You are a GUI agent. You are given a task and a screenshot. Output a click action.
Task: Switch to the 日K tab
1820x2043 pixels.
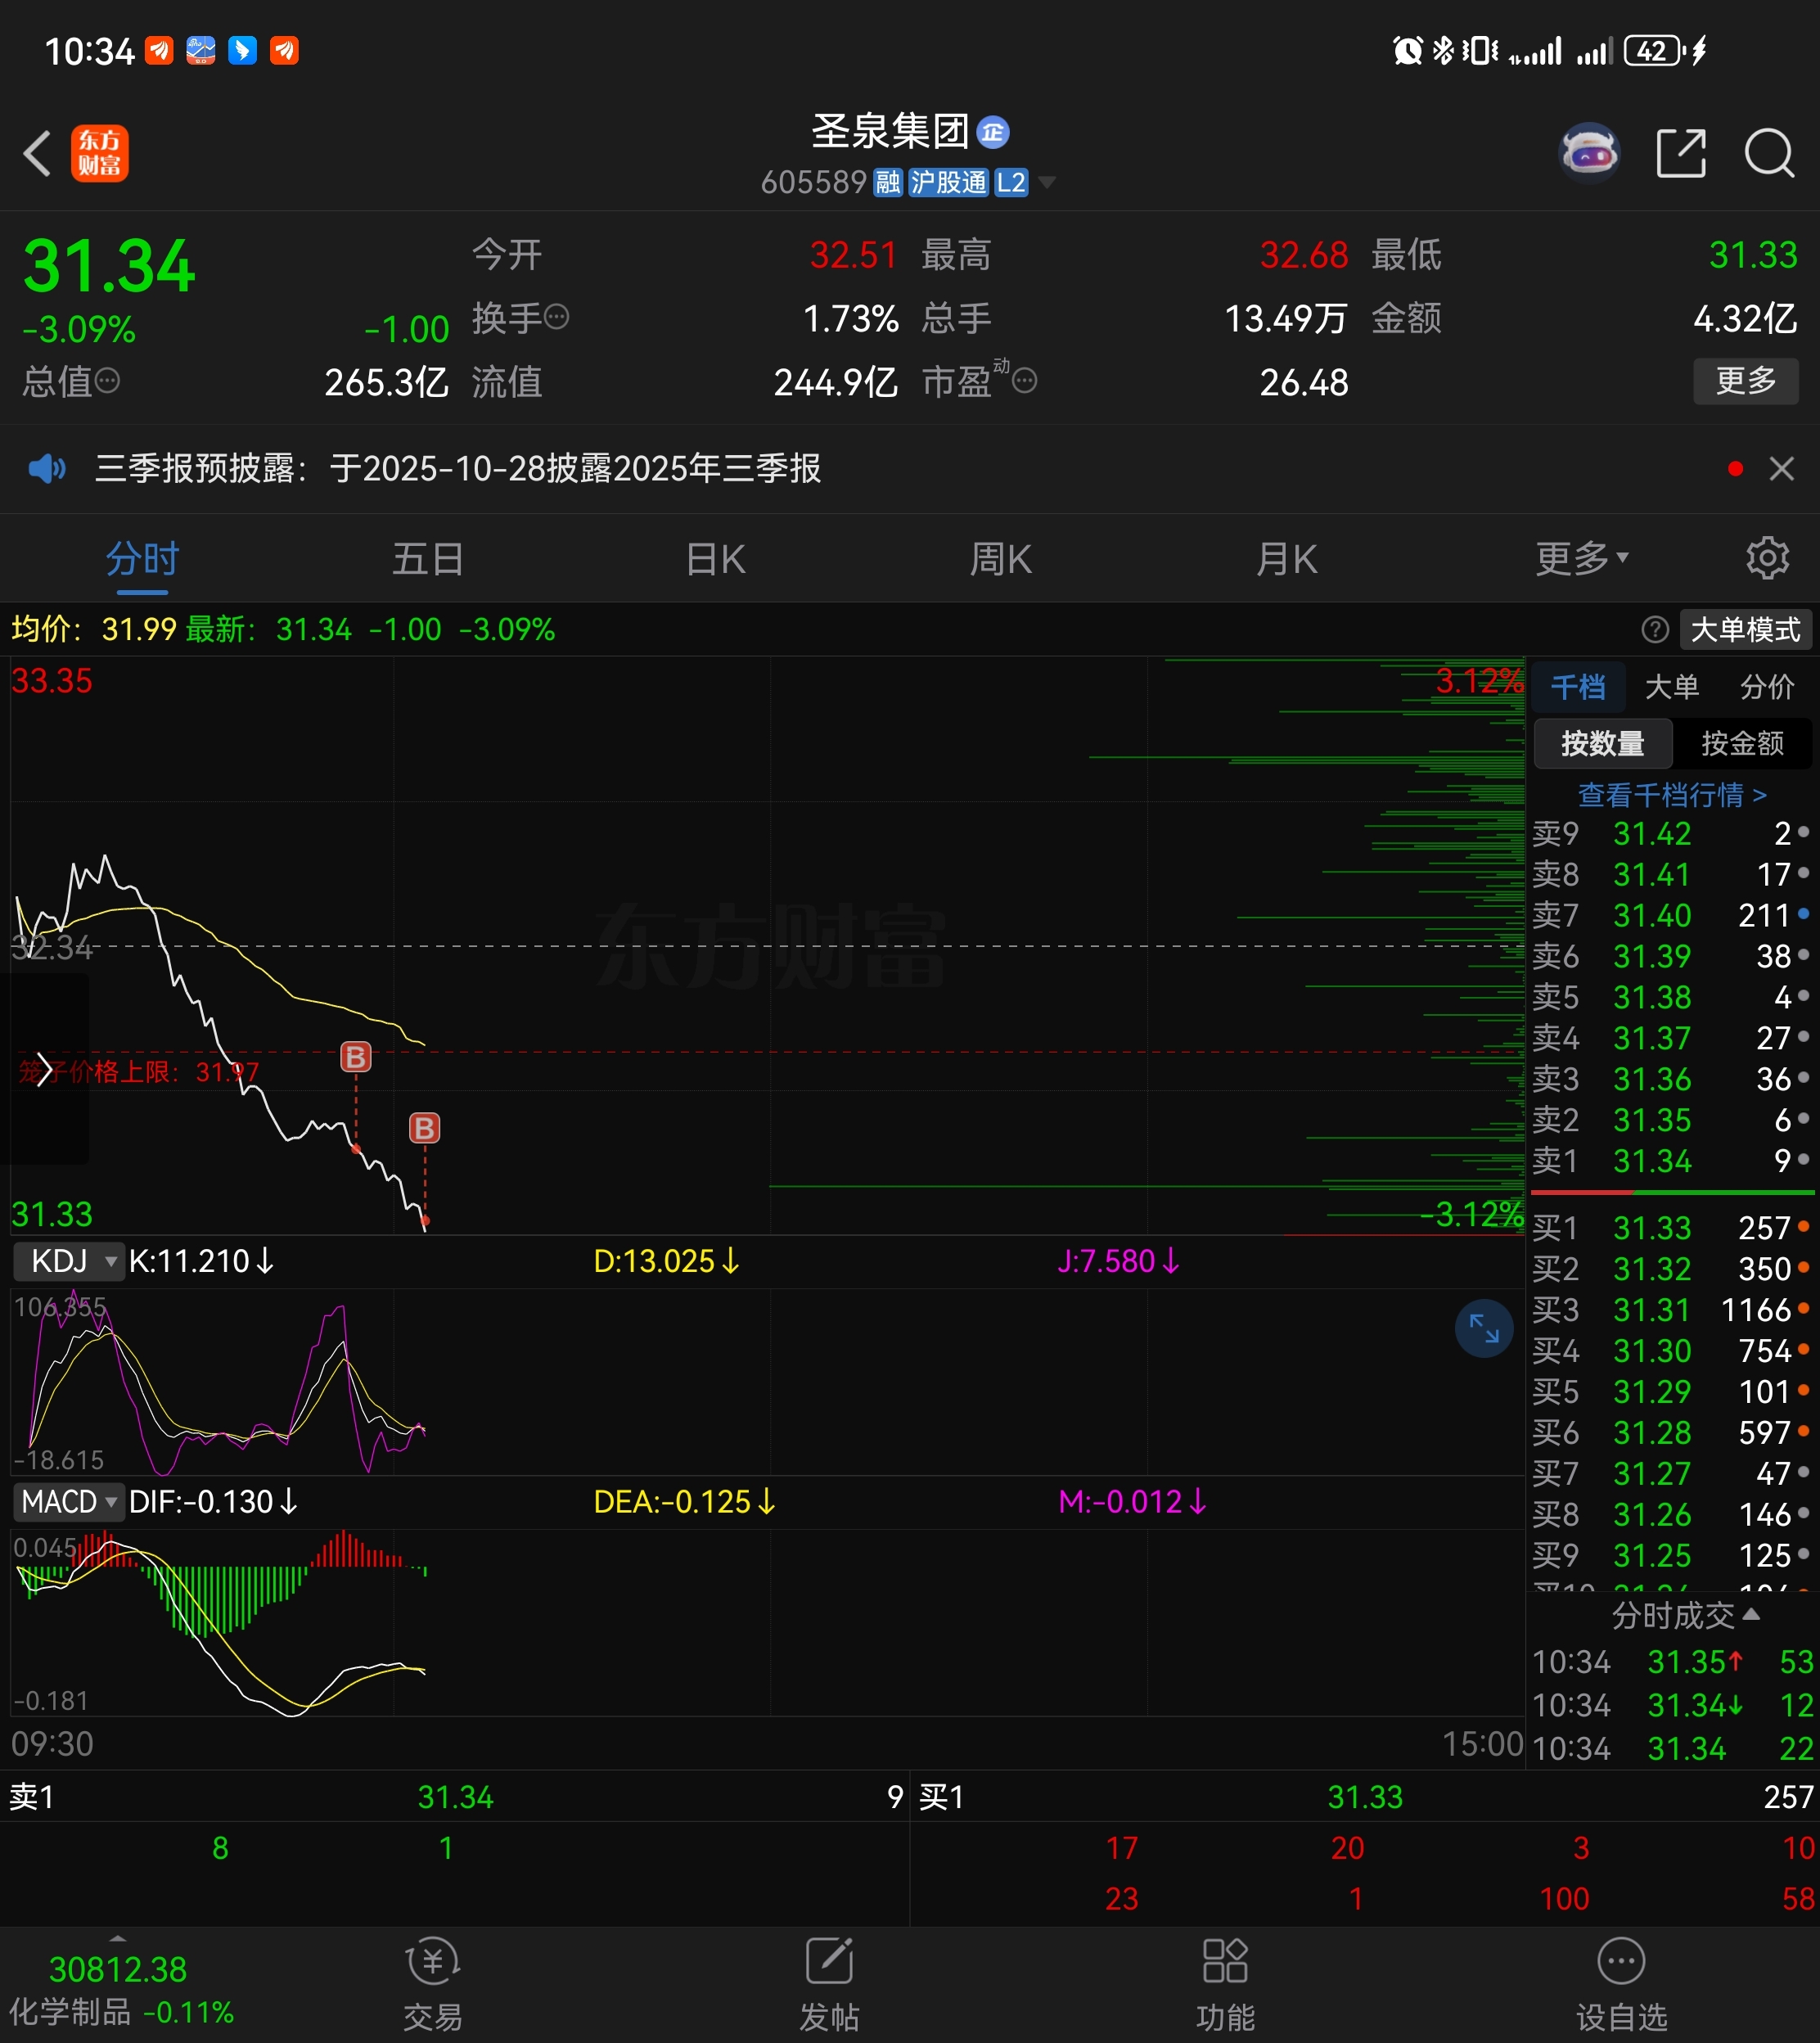(716, 558)
